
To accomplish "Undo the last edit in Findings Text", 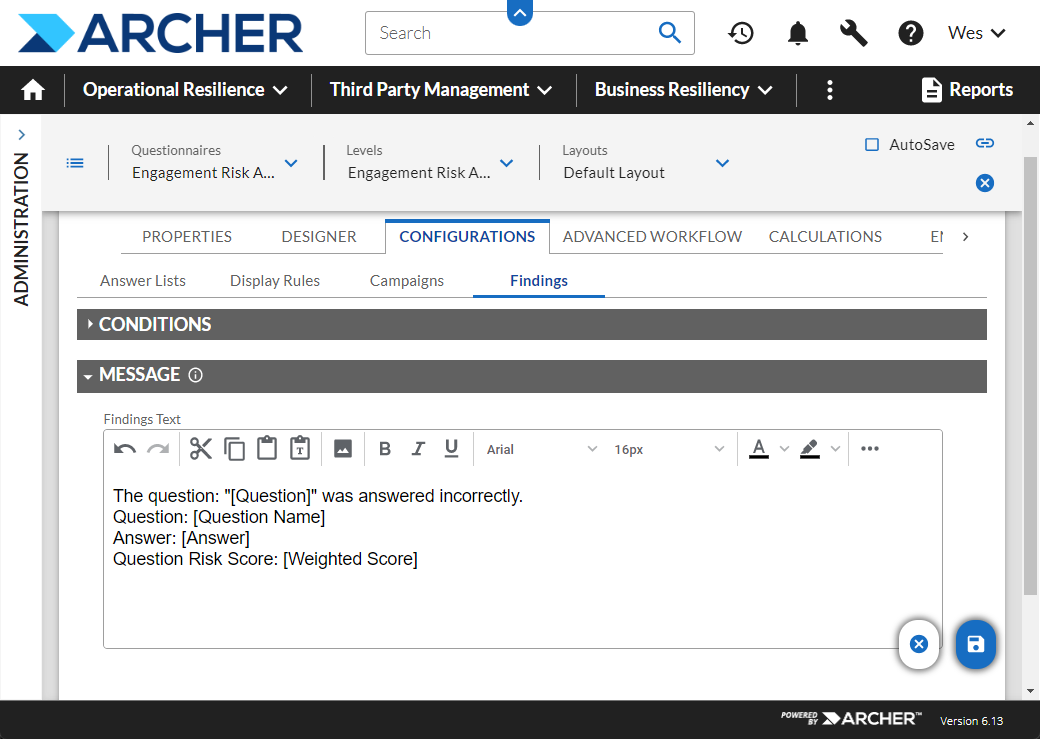I will (x=125, y=449).
